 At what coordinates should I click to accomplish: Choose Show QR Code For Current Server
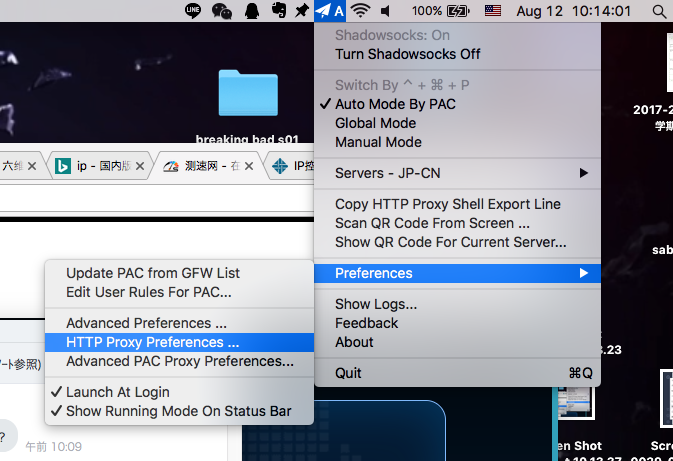click(x=457, y=242)
